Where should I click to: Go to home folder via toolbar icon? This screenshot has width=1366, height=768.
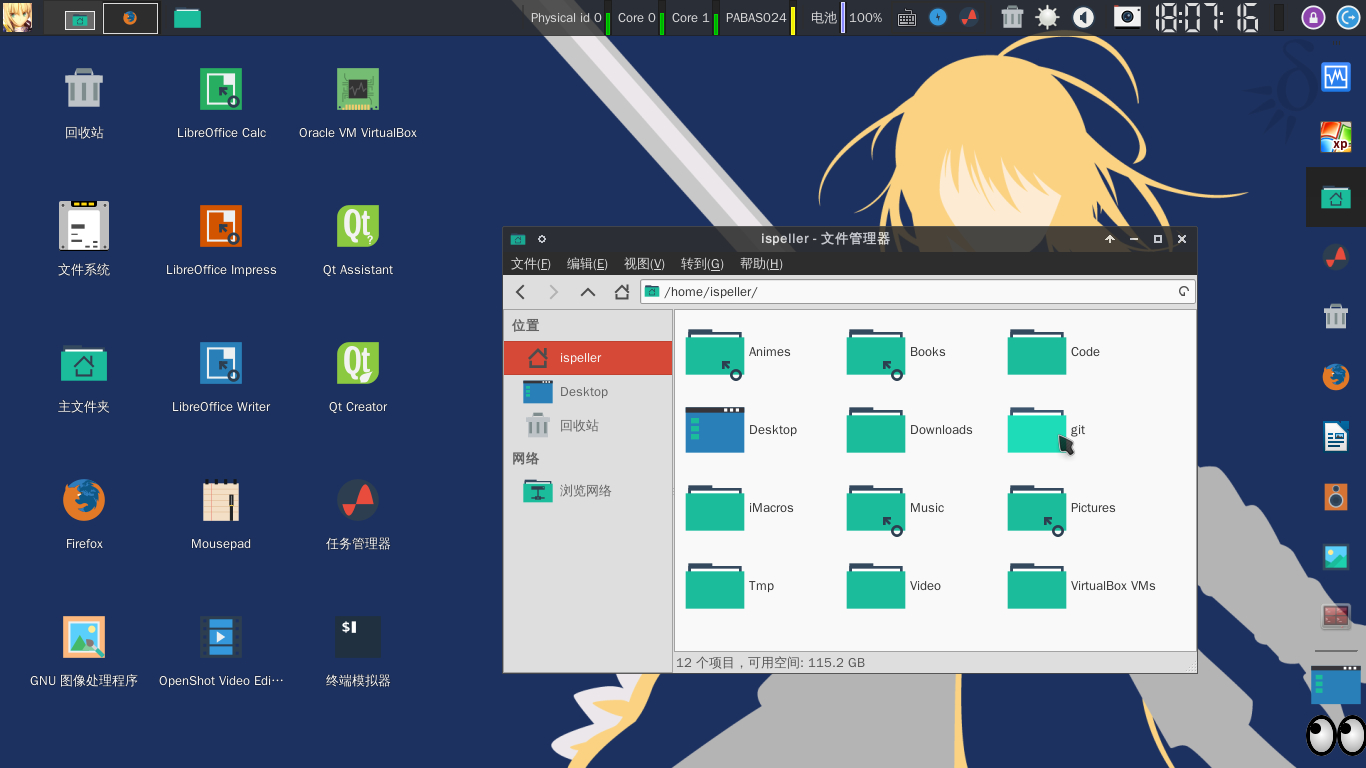click(622, 292)
